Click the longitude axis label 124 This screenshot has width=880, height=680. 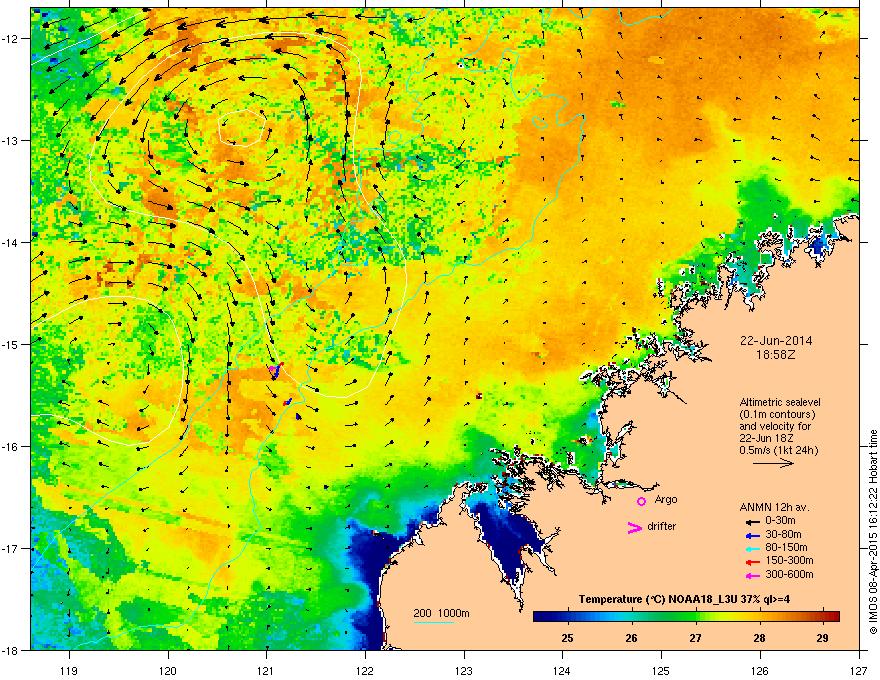(562, 670)
